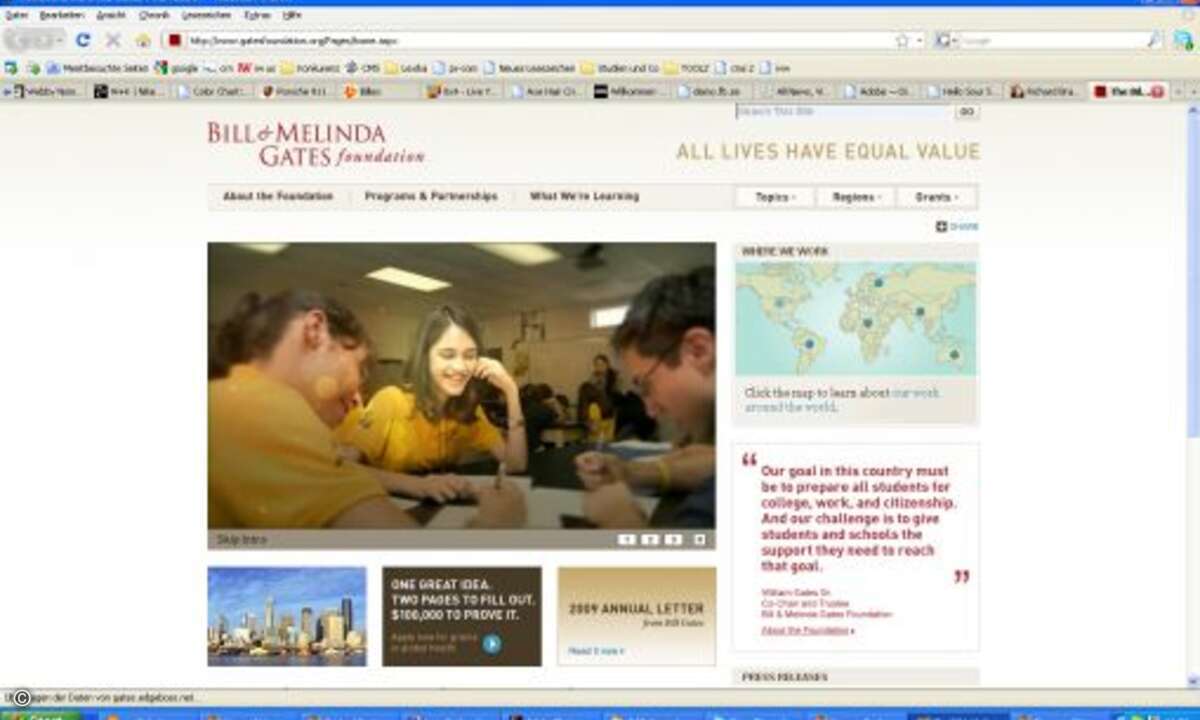Click the Share plus icon on the page
Screen dimensions: 1200x720
click(941, 227)
